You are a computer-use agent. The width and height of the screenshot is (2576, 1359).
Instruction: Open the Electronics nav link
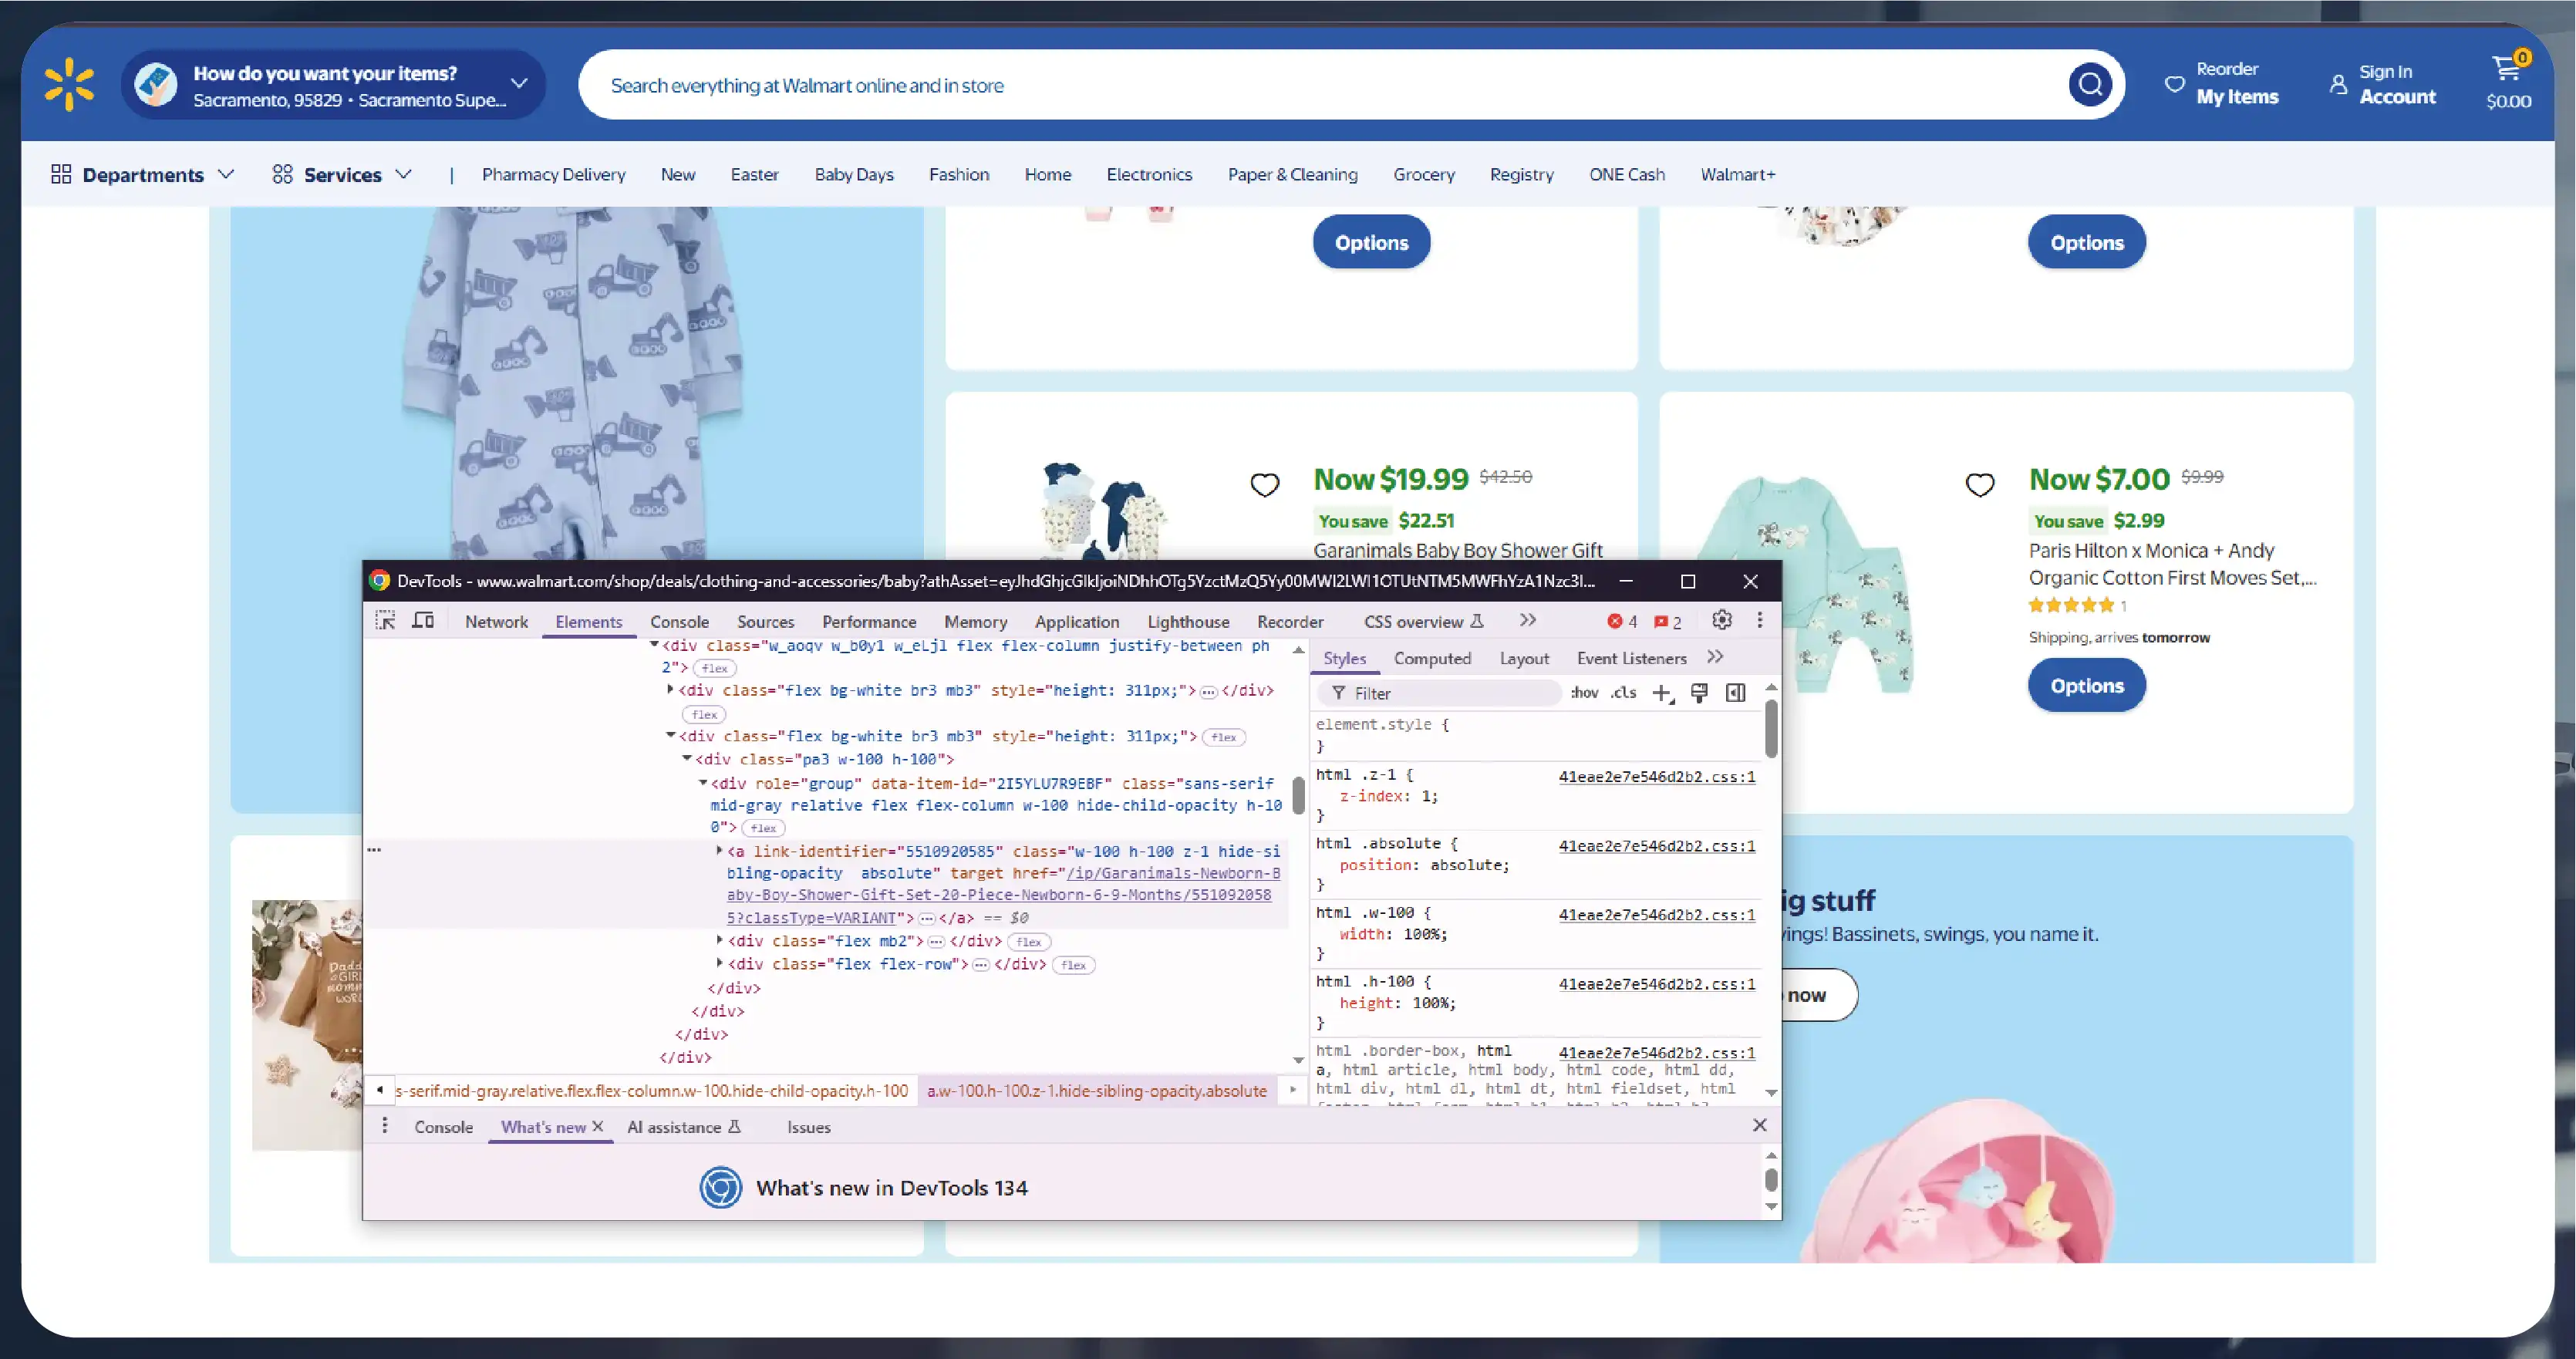(1149, 174)
